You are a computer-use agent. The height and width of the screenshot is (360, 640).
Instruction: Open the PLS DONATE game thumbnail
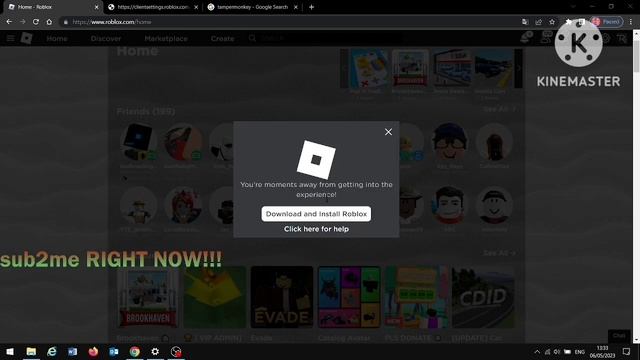point(416,297)
